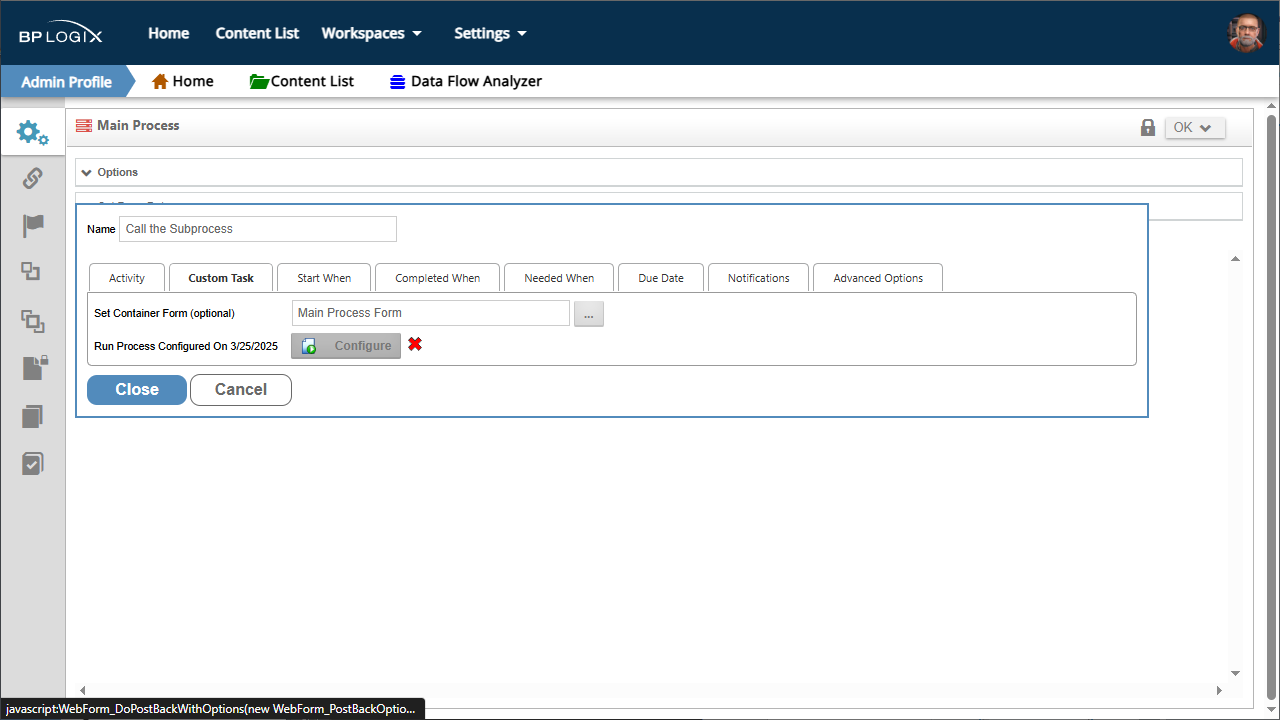Open the Settings dropdown menu

click(490, 33)
